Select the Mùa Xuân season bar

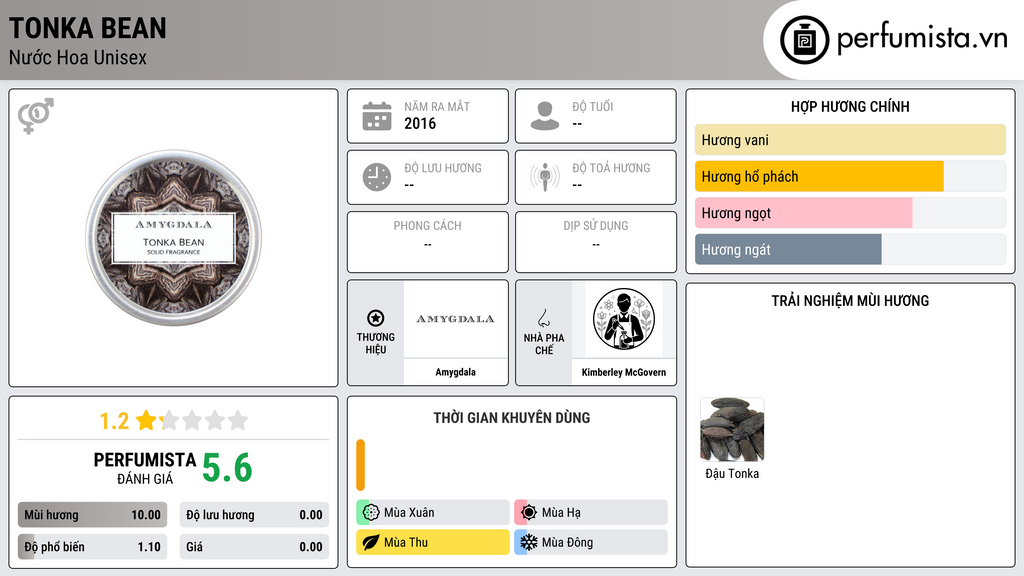click(x=433, y=513)
